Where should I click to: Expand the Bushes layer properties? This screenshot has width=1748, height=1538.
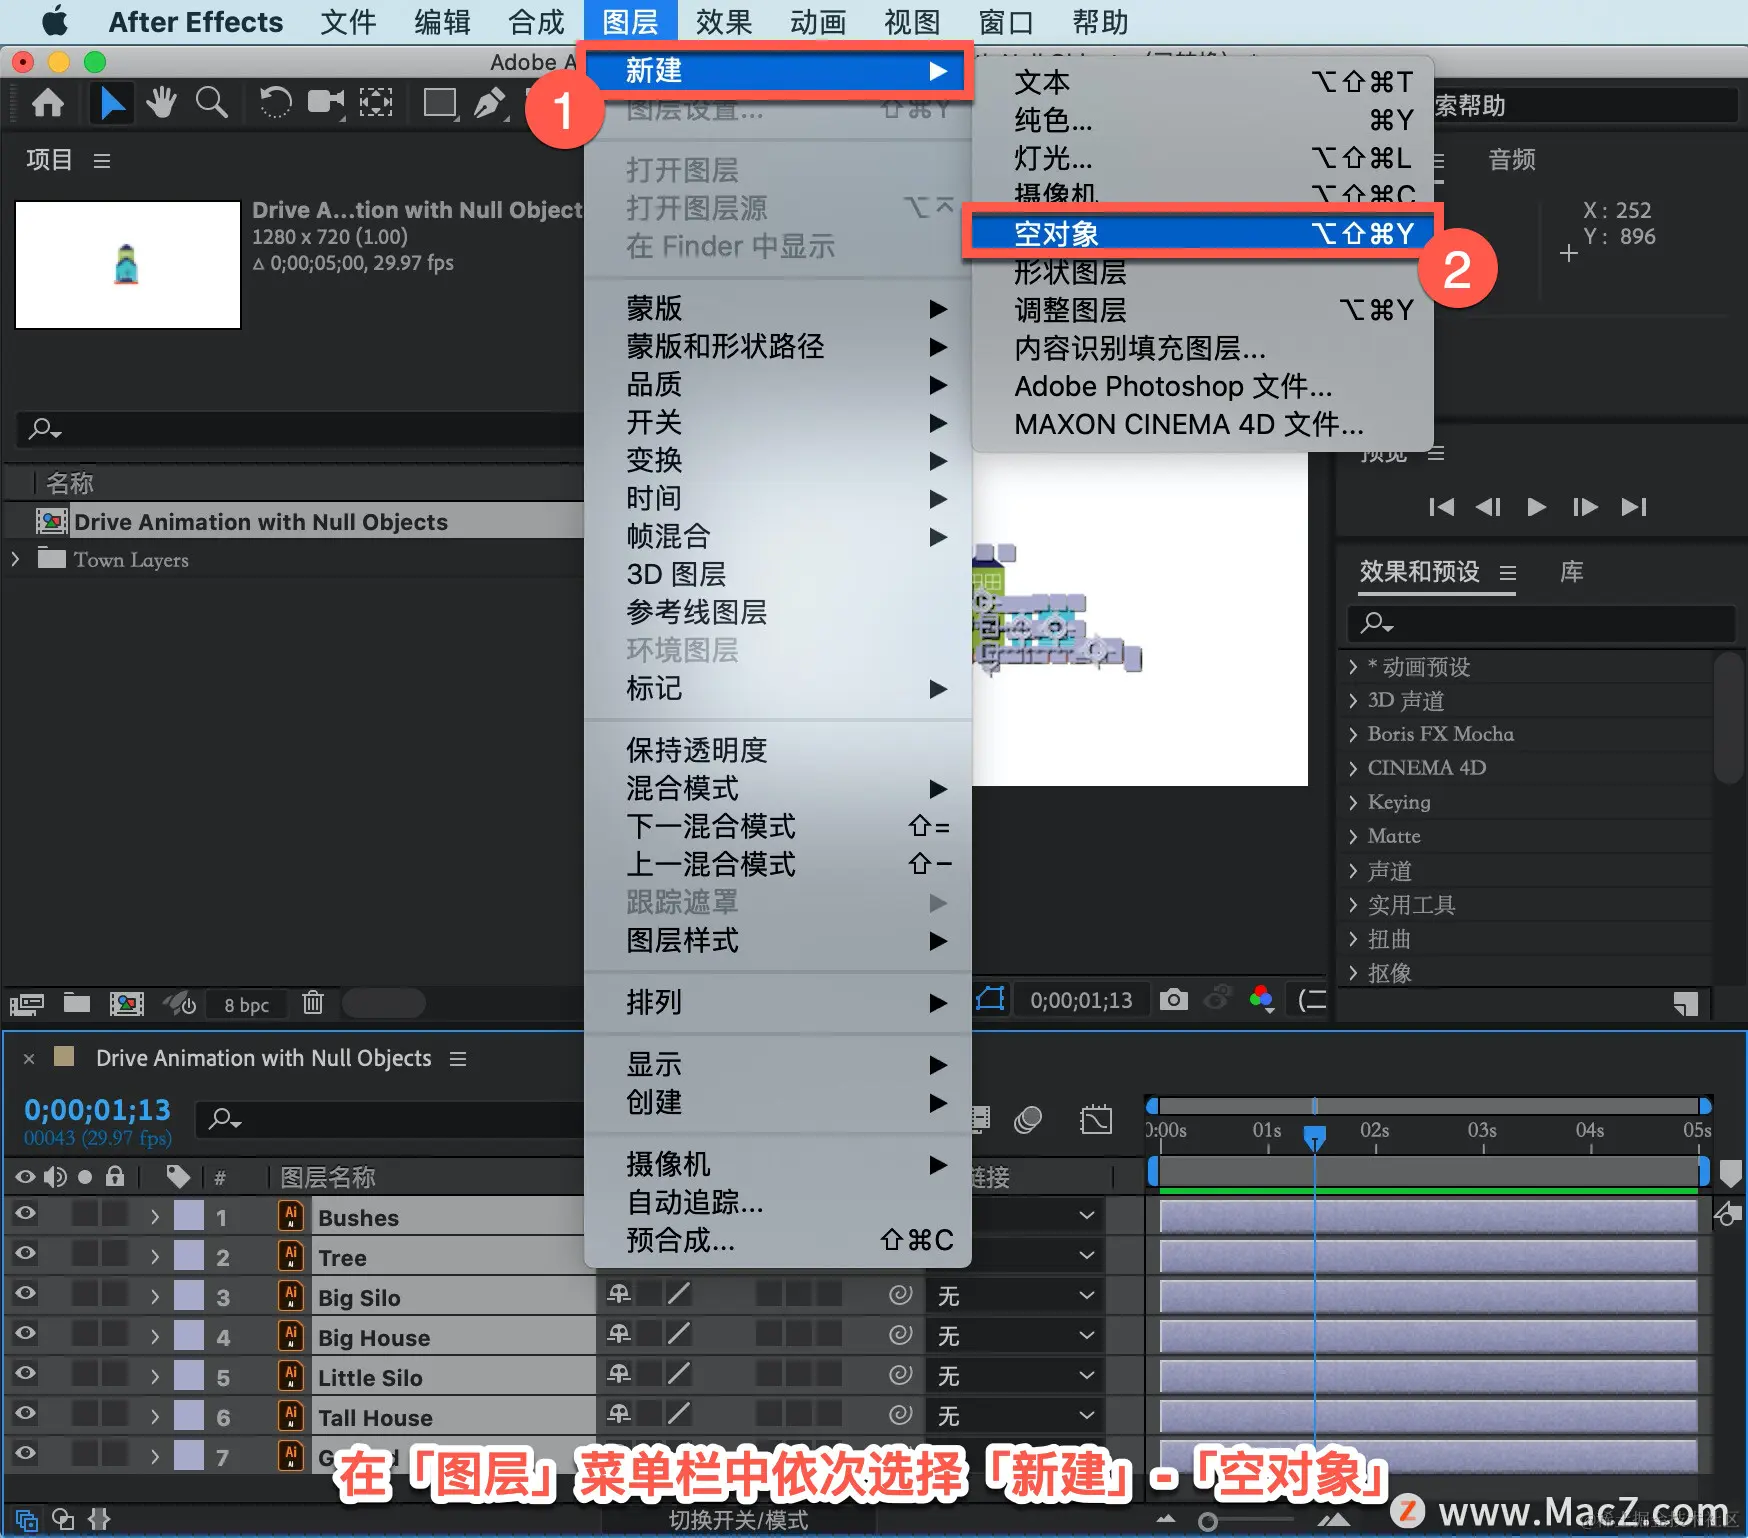(x=155, y=1217)
